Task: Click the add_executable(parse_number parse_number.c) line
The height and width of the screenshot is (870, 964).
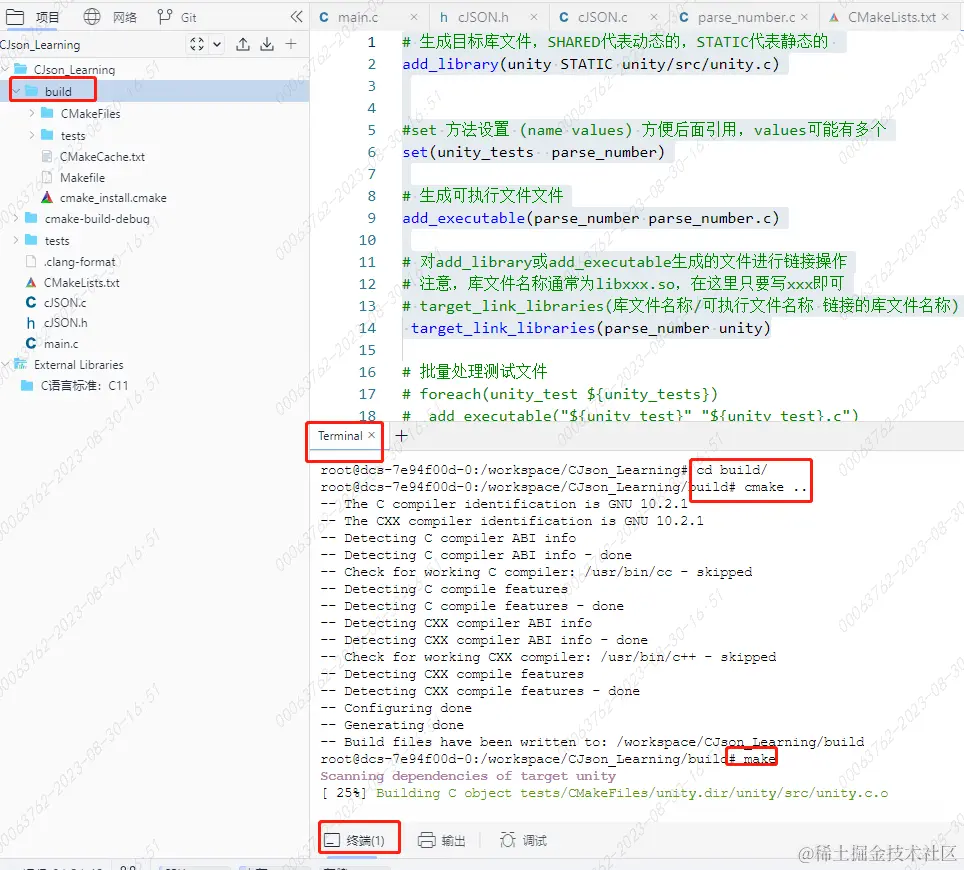Action: 590,218
